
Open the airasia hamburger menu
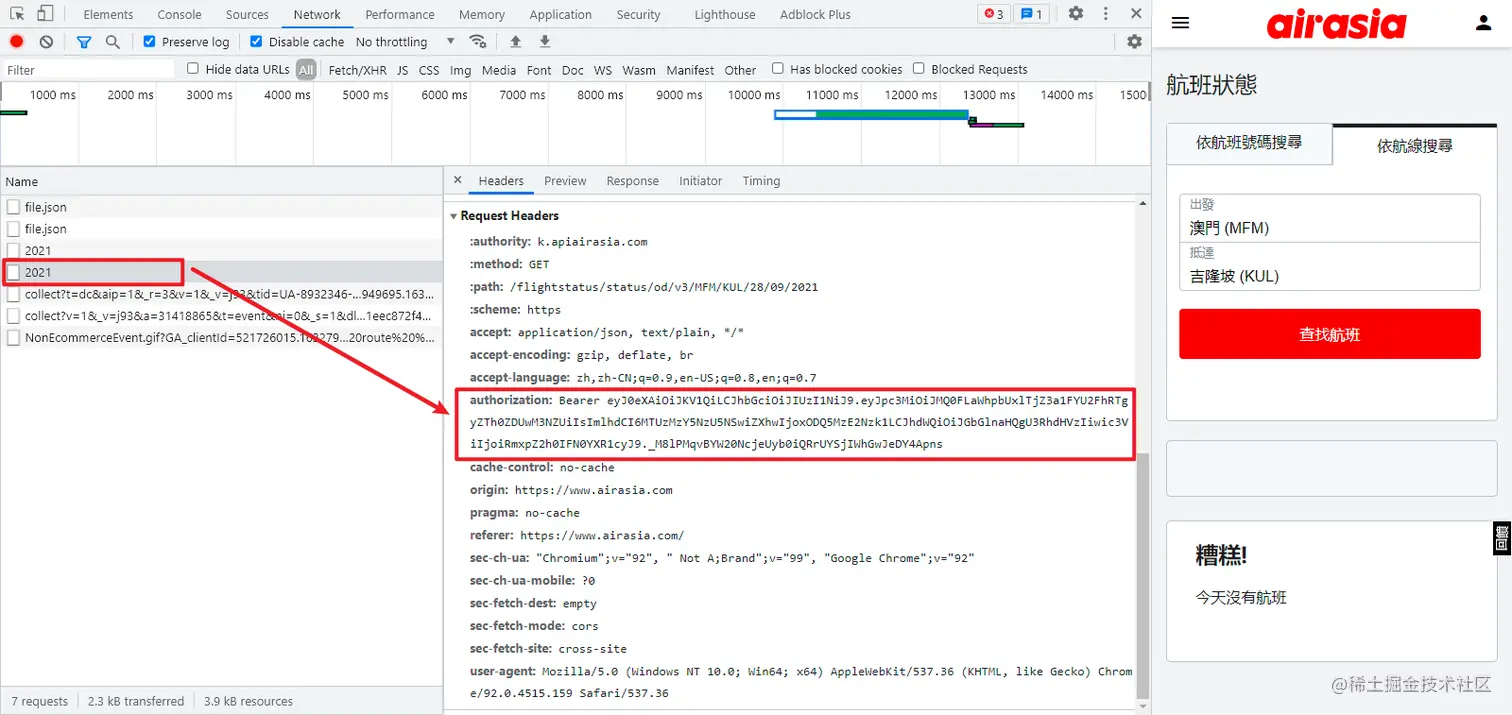[1180, 23]
